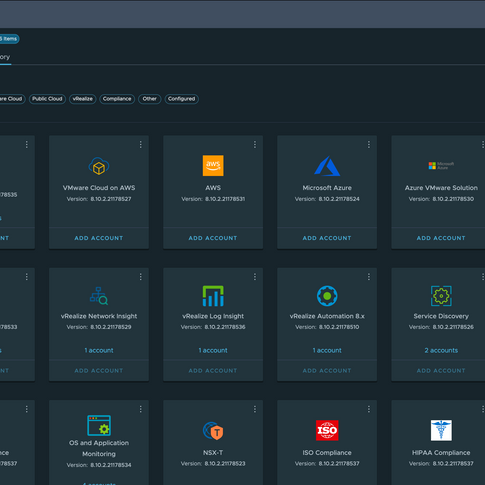Add account for vRealize Log Insight
Viewport: 485px width, 485px height.
click(213, 370)
